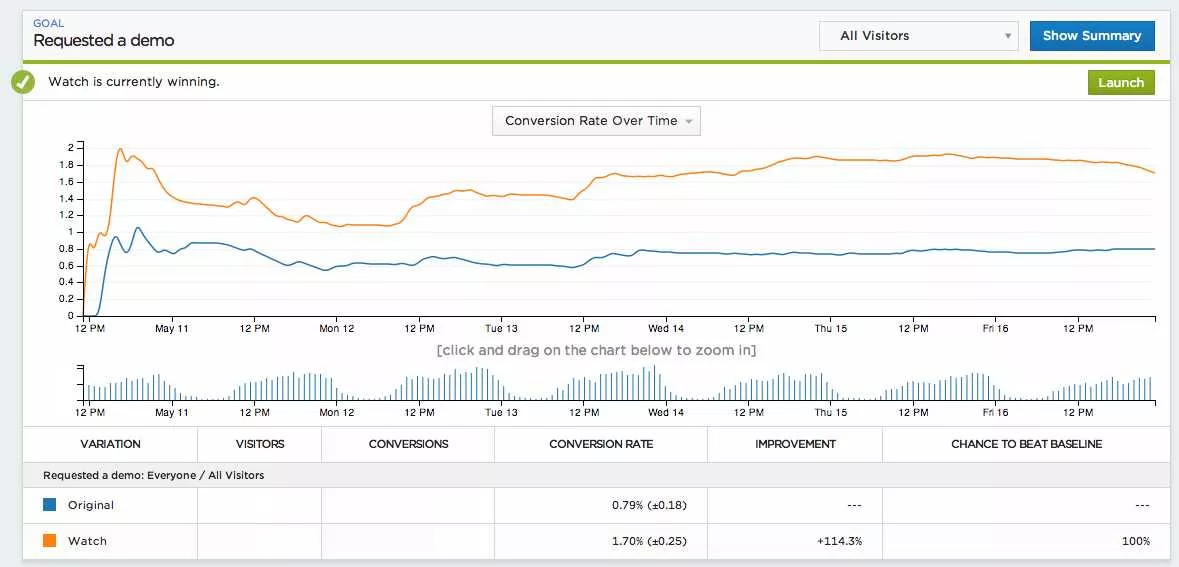
Task: Click the arrow on the All Visitors dropdown
Action: 1007,37
